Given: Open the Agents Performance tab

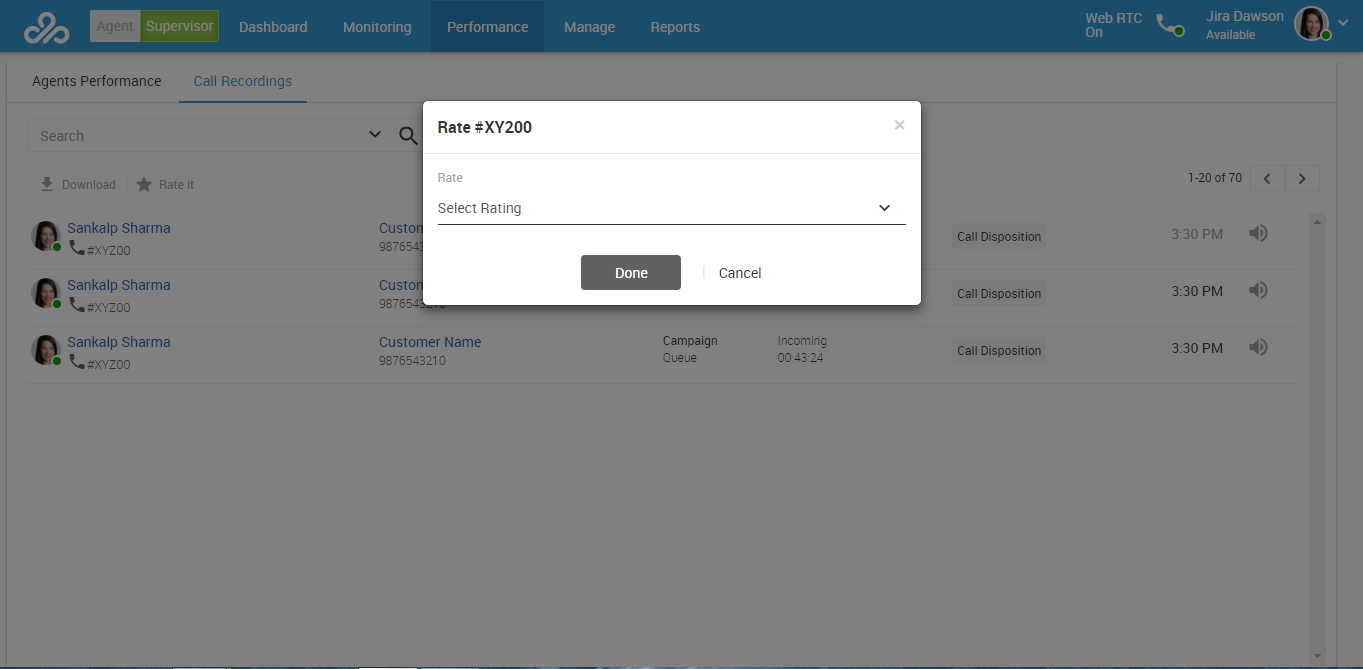Looking at the screenshot, I should click(96, 81).
